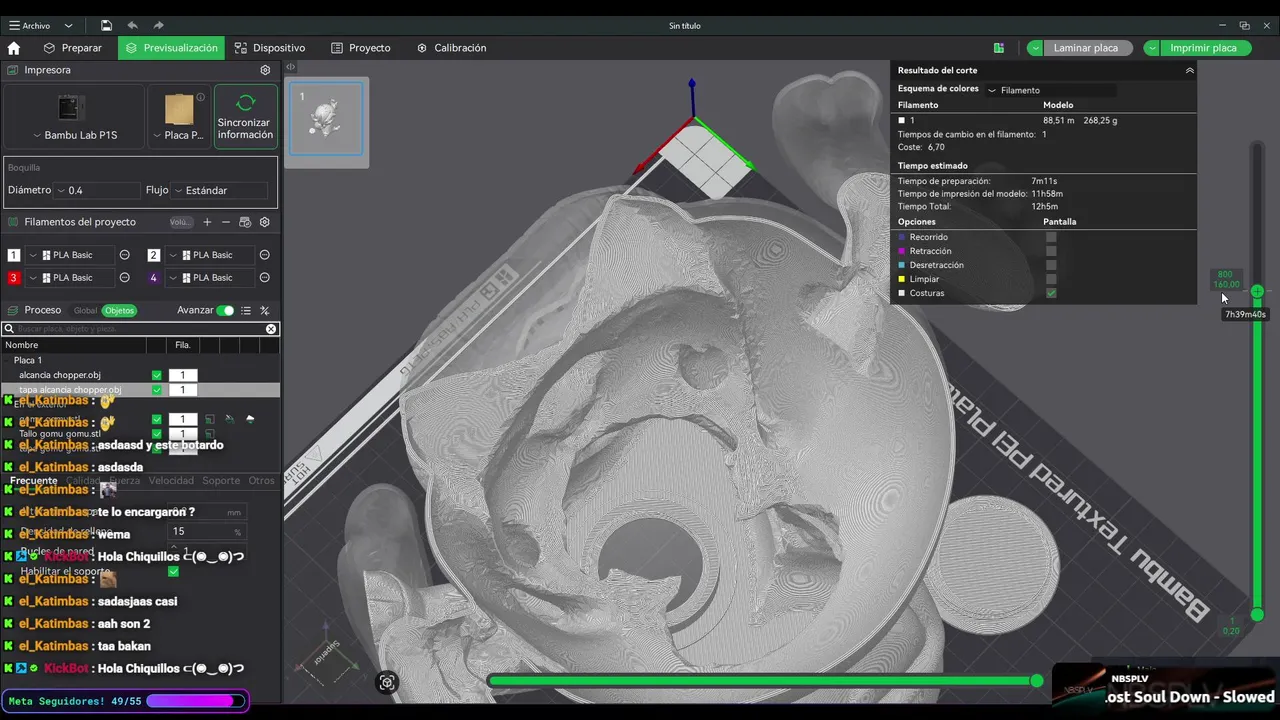
Task: Open the Placa plate type dropdown
Action: 177,135
